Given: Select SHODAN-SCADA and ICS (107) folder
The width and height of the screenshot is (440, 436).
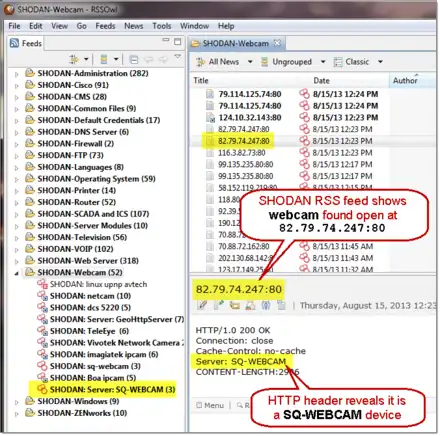Looking at the screenshot, I should [x=93, y=214].
